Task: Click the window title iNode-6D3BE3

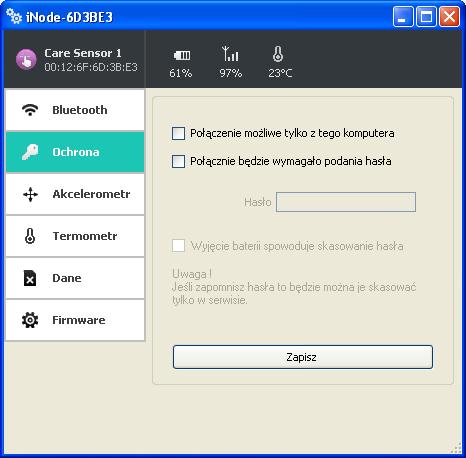Action: point(69,17)
